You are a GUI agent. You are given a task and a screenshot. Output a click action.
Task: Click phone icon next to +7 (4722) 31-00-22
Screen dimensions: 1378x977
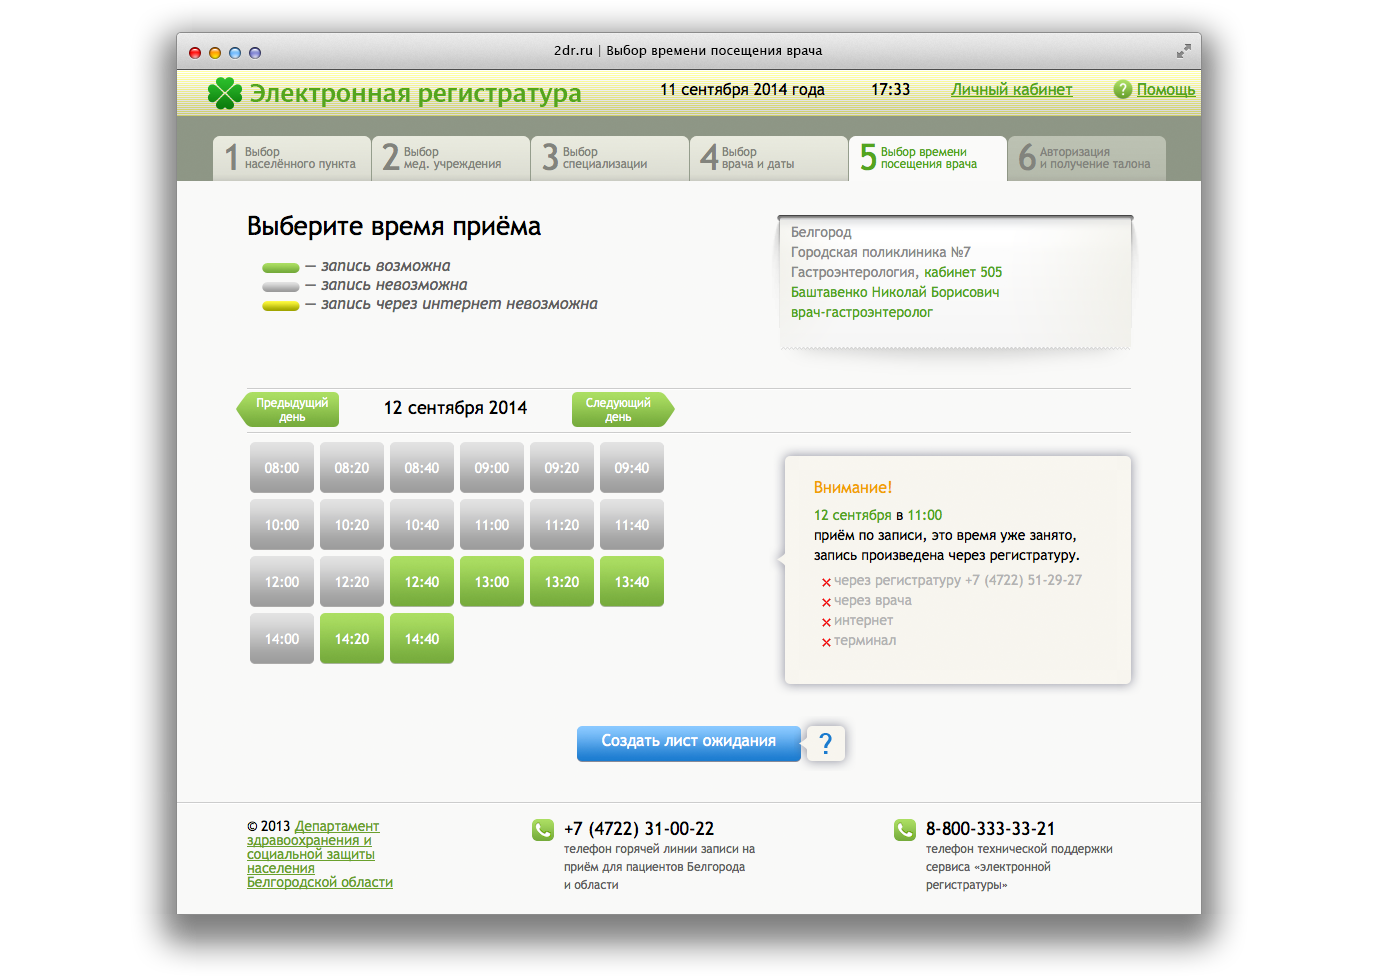click(x=543, y=830)
